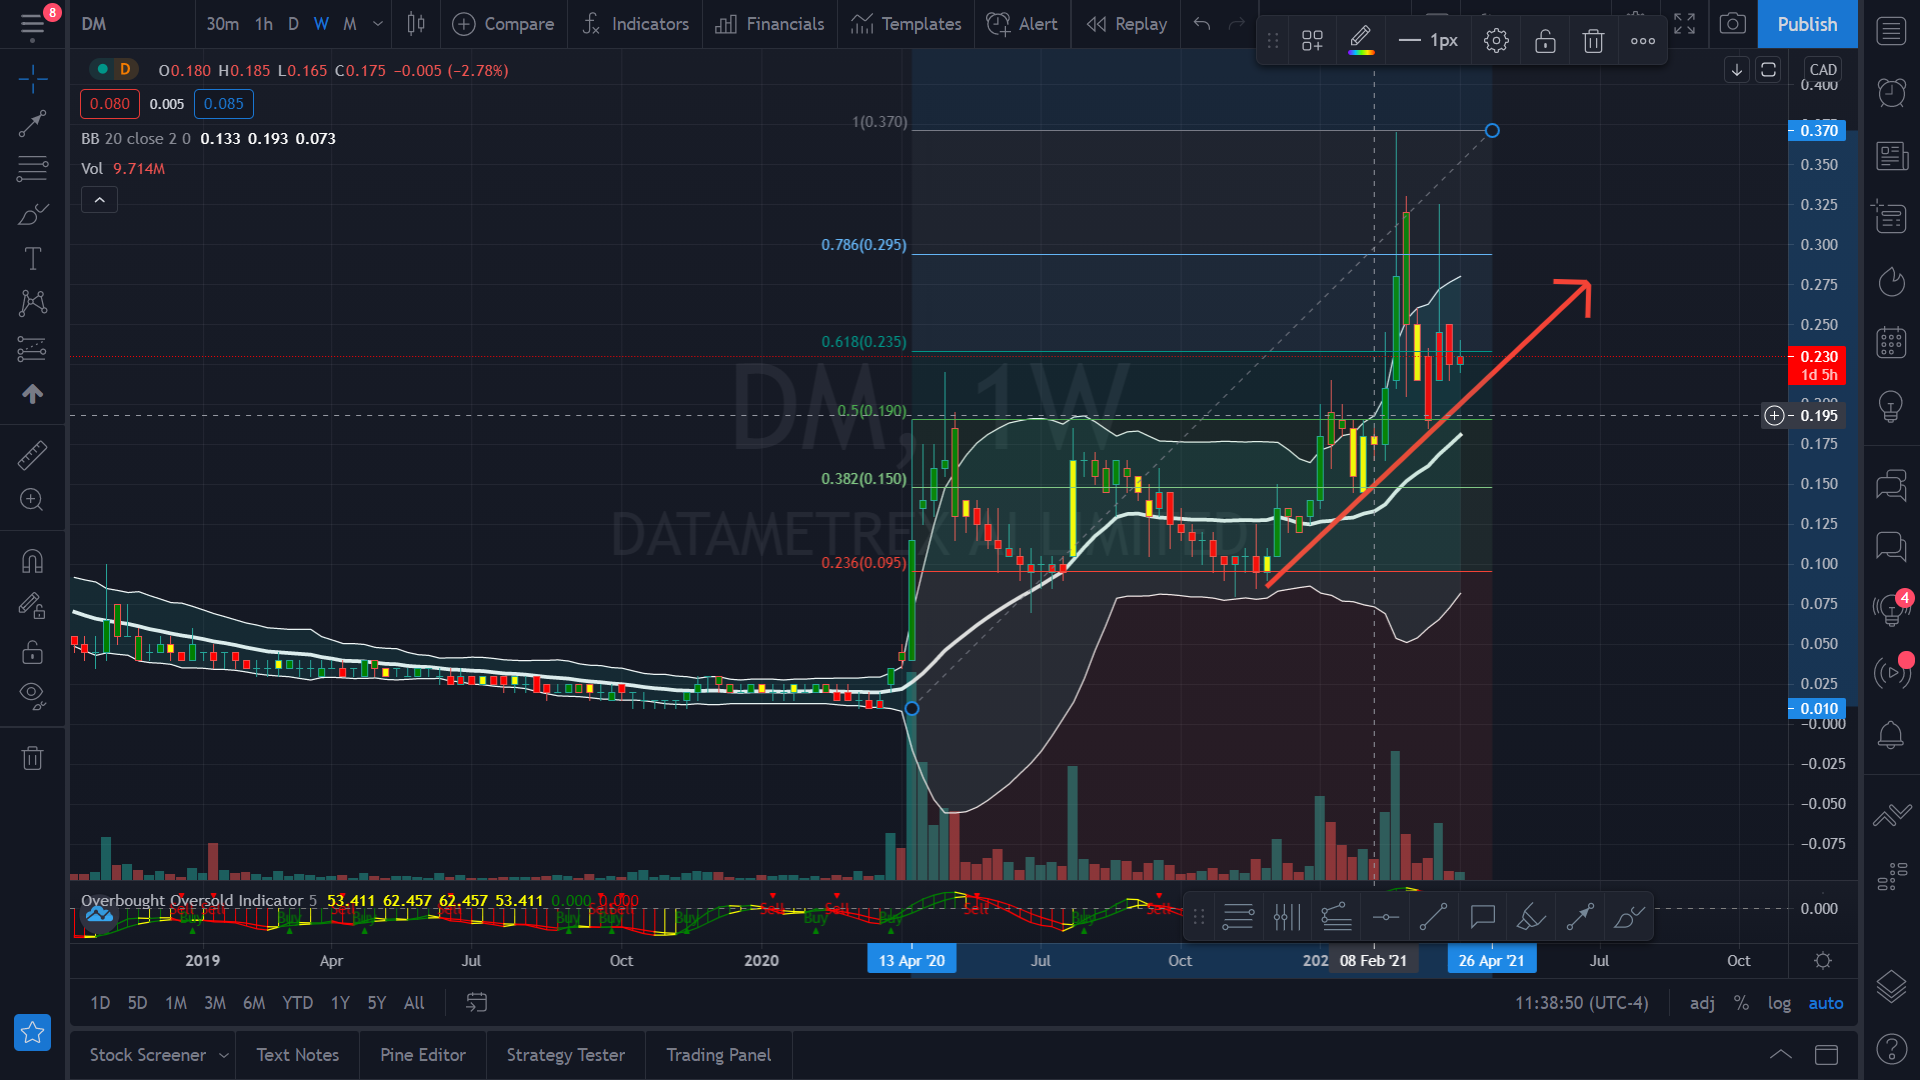Publish the chart idea
This screenshot has height=1080, width=1920.
(1806, 23)
